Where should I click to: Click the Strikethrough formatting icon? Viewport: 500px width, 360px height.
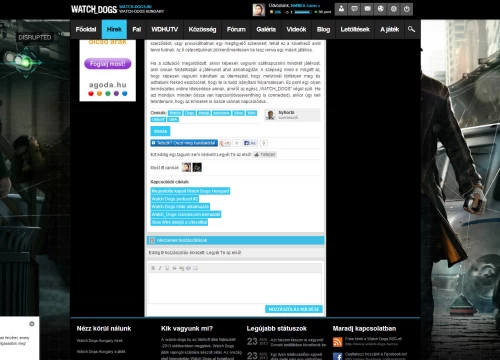click(174, 268)
